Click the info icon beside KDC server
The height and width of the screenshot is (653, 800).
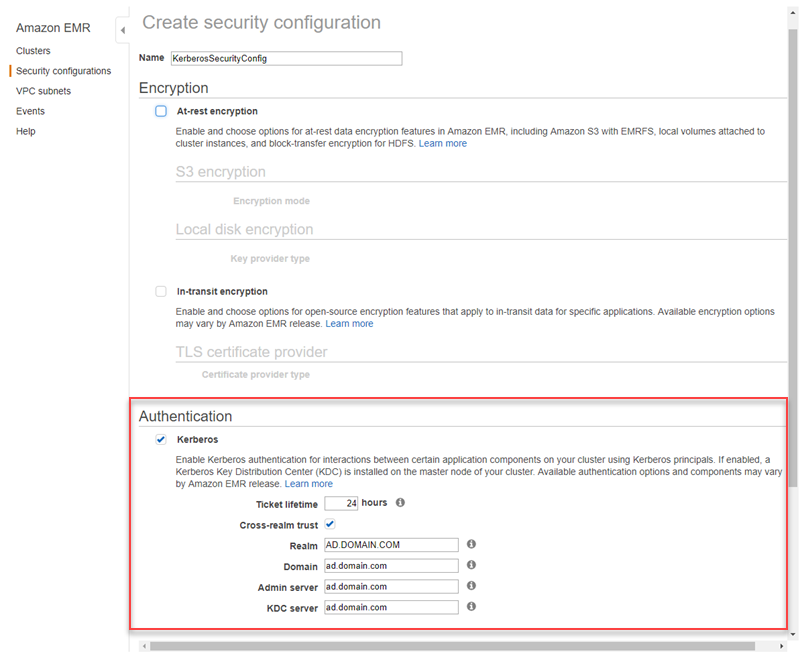coord(471,607)
